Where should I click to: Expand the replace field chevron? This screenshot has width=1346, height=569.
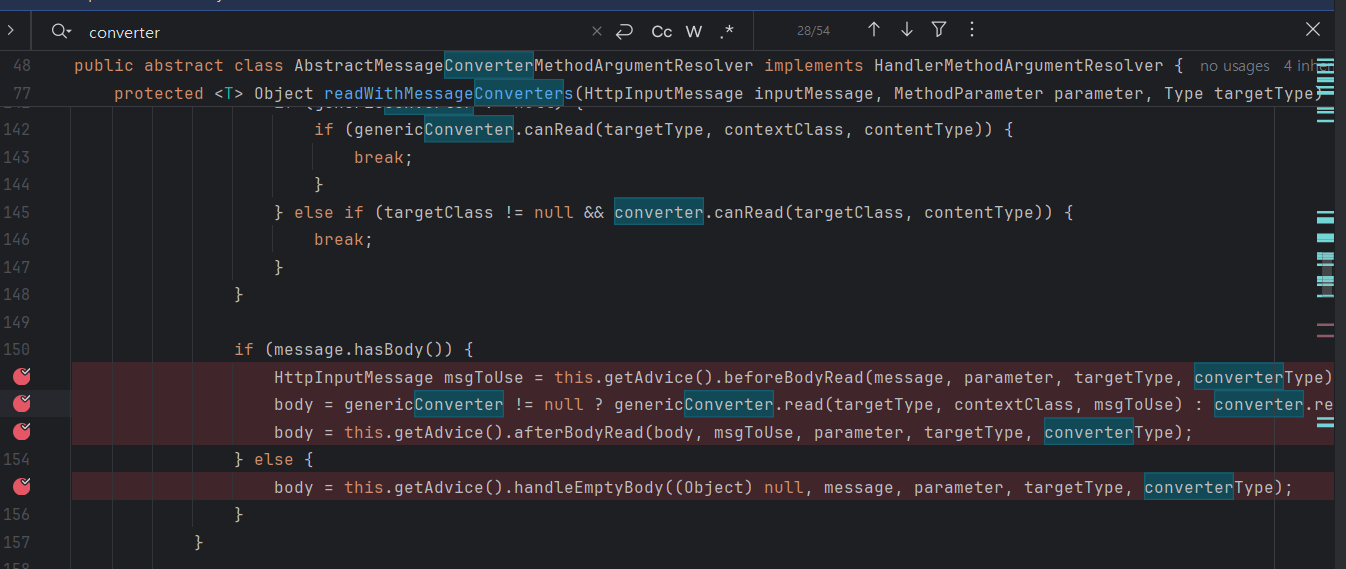pyautogui.click(x=10, y=30)
